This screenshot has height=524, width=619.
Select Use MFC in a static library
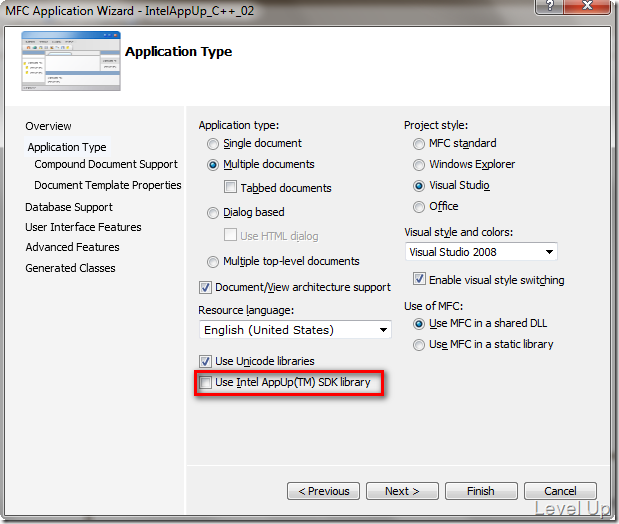click(x=418, y=345)
